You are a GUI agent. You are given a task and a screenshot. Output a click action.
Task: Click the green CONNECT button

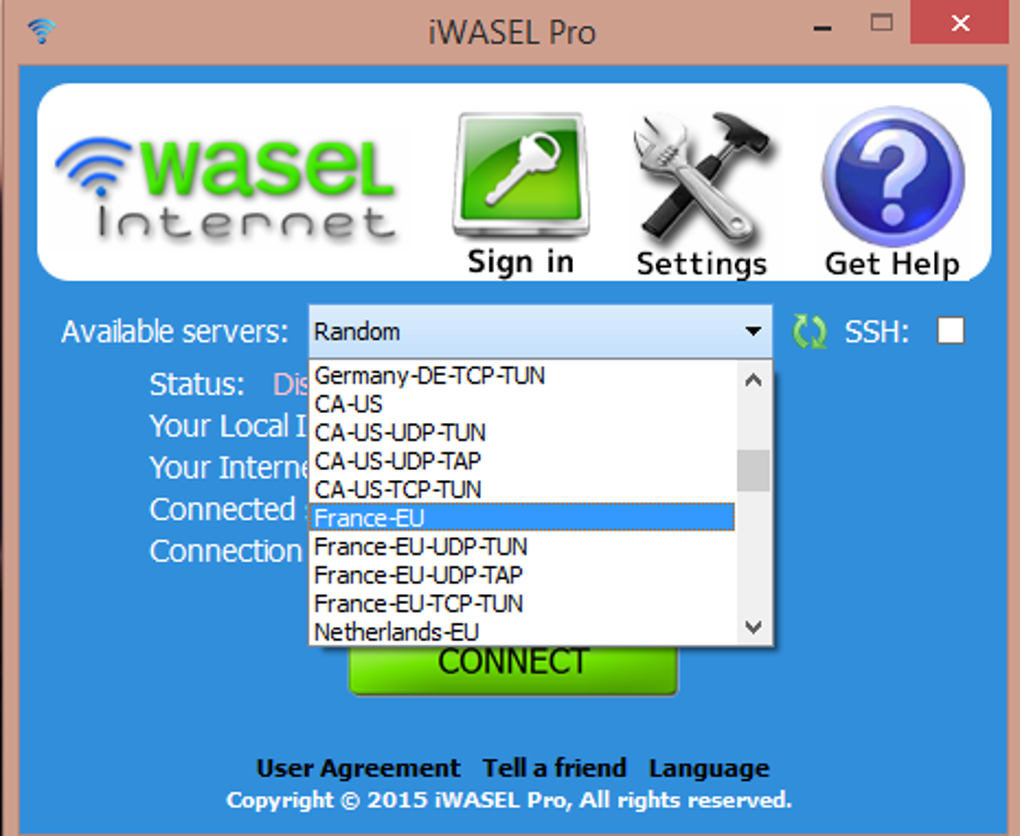513,669
